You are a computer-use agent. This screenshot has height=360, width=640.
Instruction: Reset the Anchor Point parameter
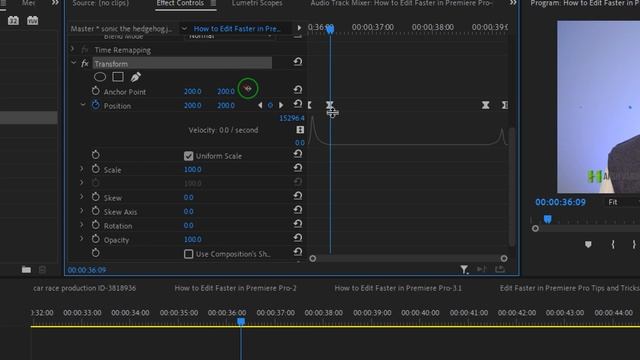tap(298, 89)
